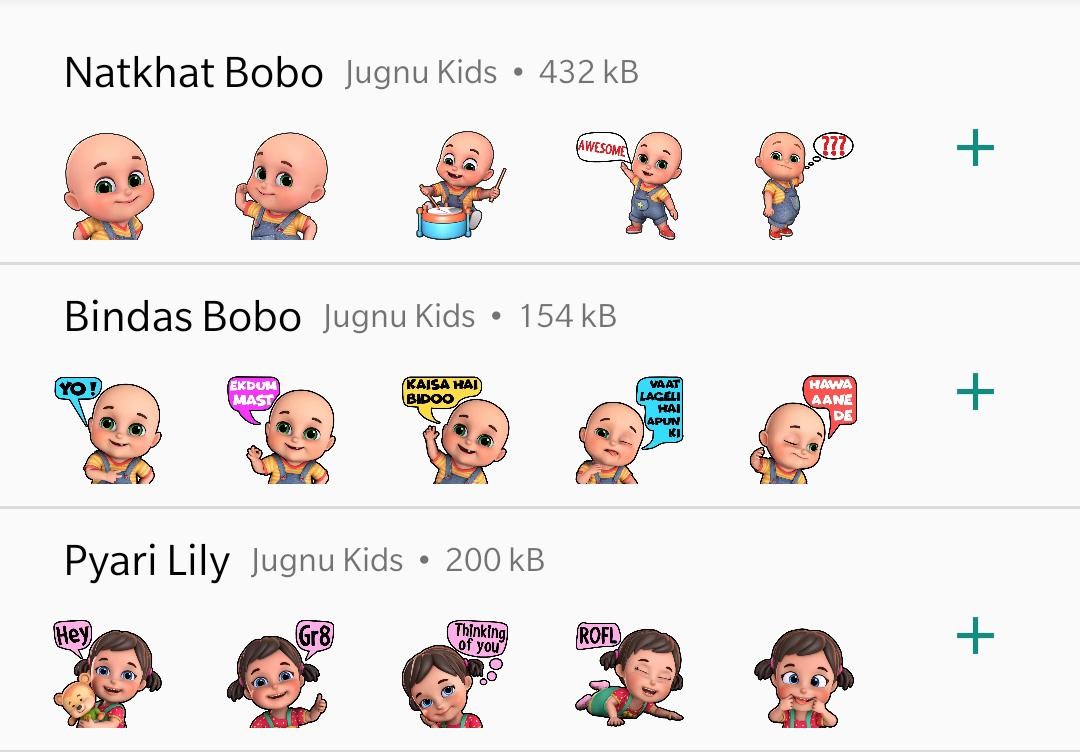Open the Pyari Lily pack title
Viewport: 1080px width, 752px height.
[147, 562]
